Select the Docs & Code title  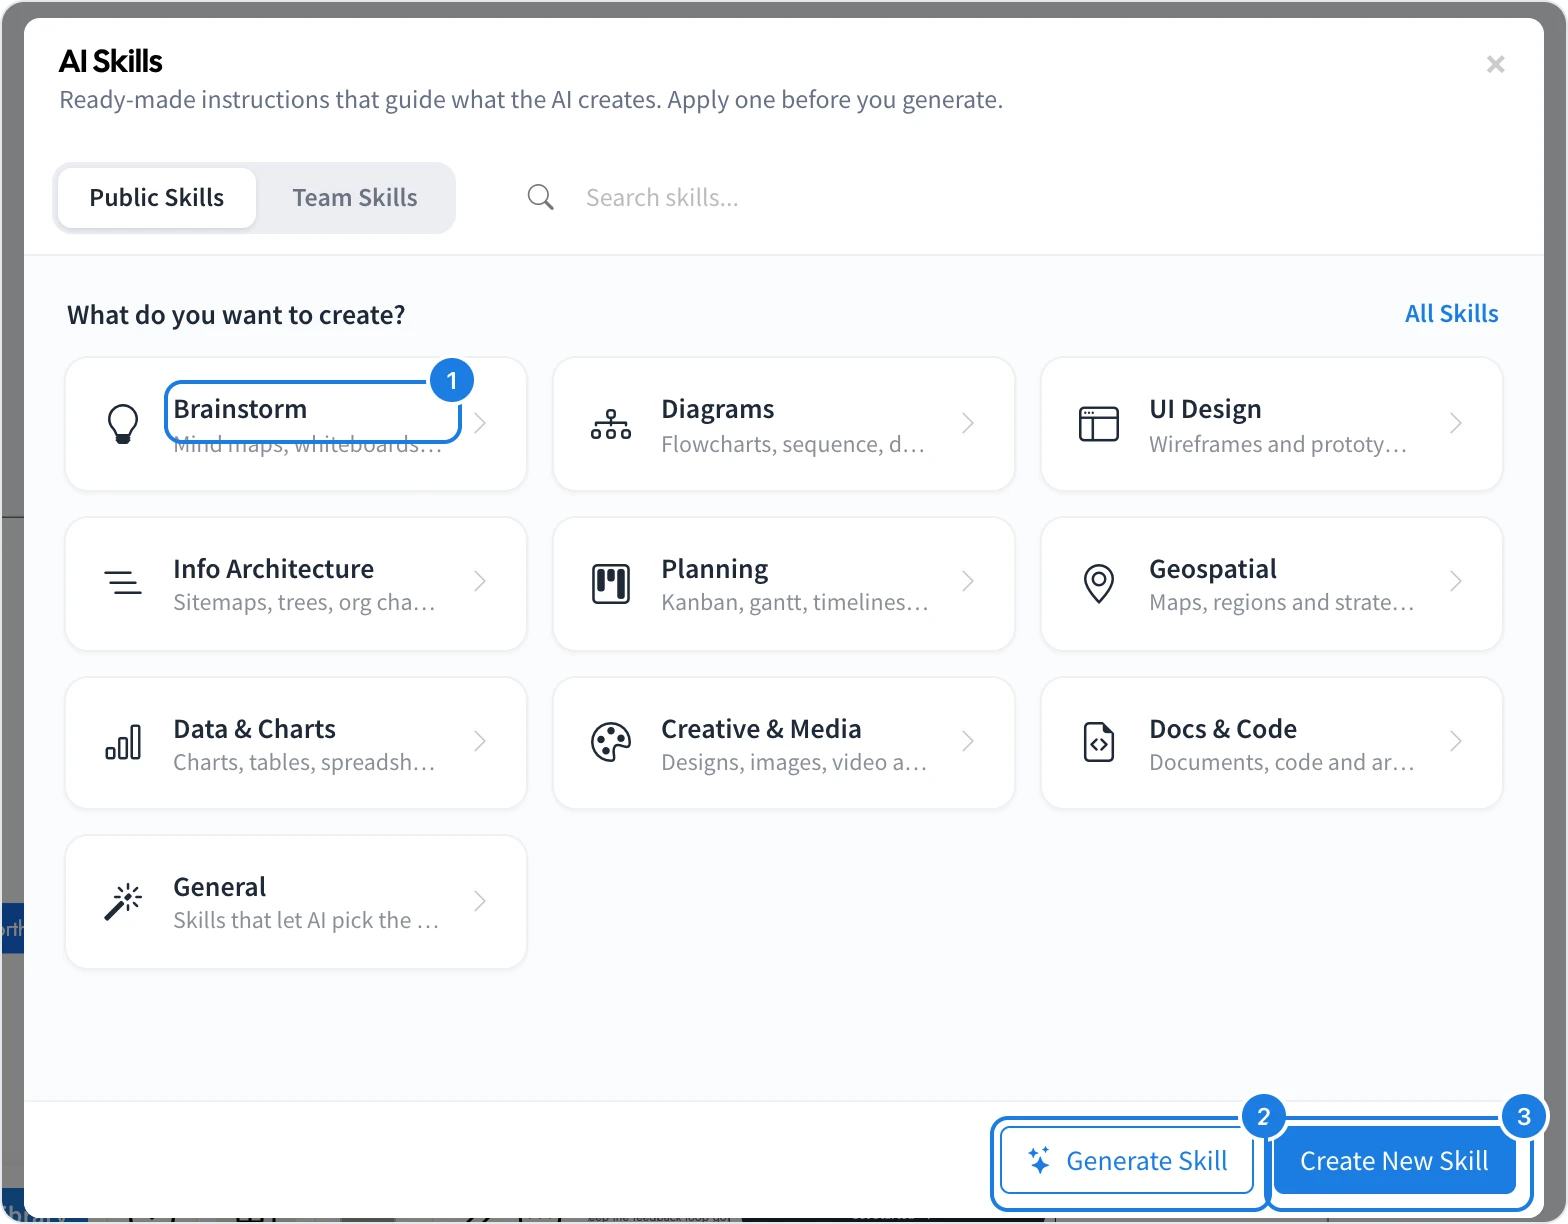[1223, 729]
